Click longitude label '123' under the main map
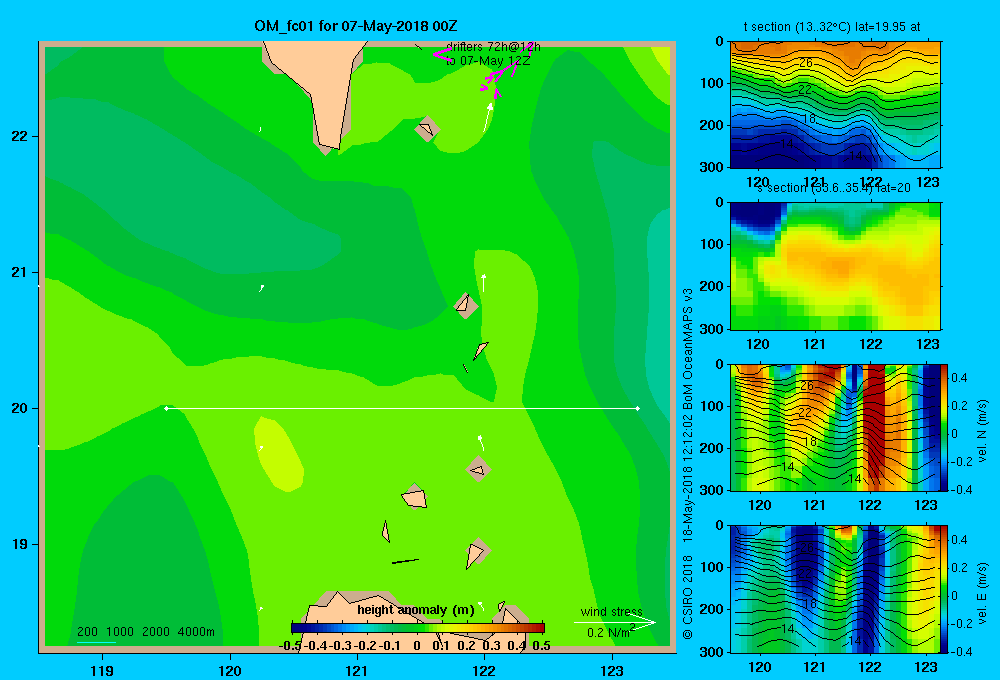This screenshot has height=680, width=1000. 612,670
